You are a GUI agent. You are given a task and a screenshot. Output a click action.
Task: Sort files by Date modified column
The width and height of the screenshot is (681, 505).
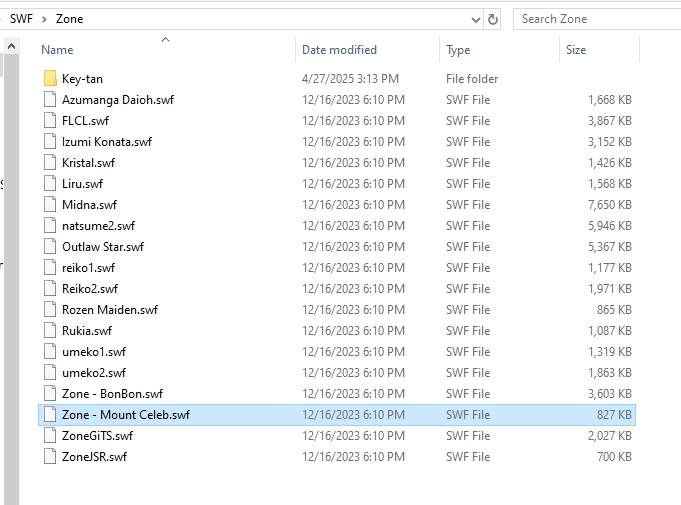point(339,50)
